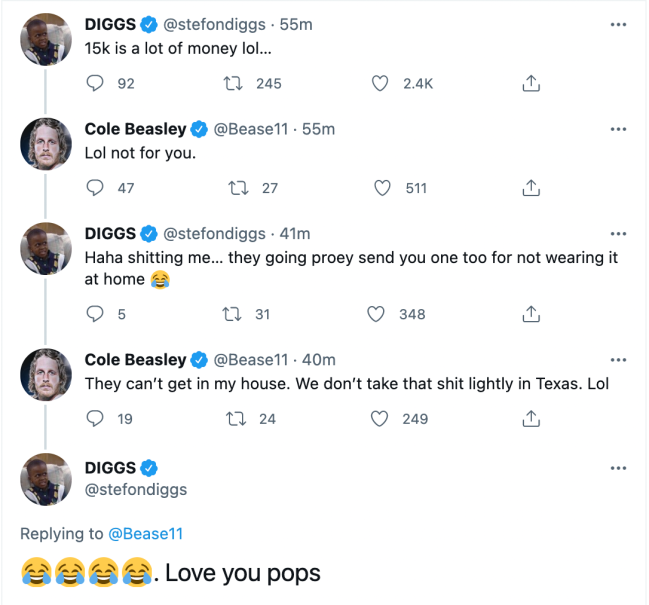Open more options on the first DIGGS tweet
Viewport: 649px width, 605px height.
[x=618, y=25]
